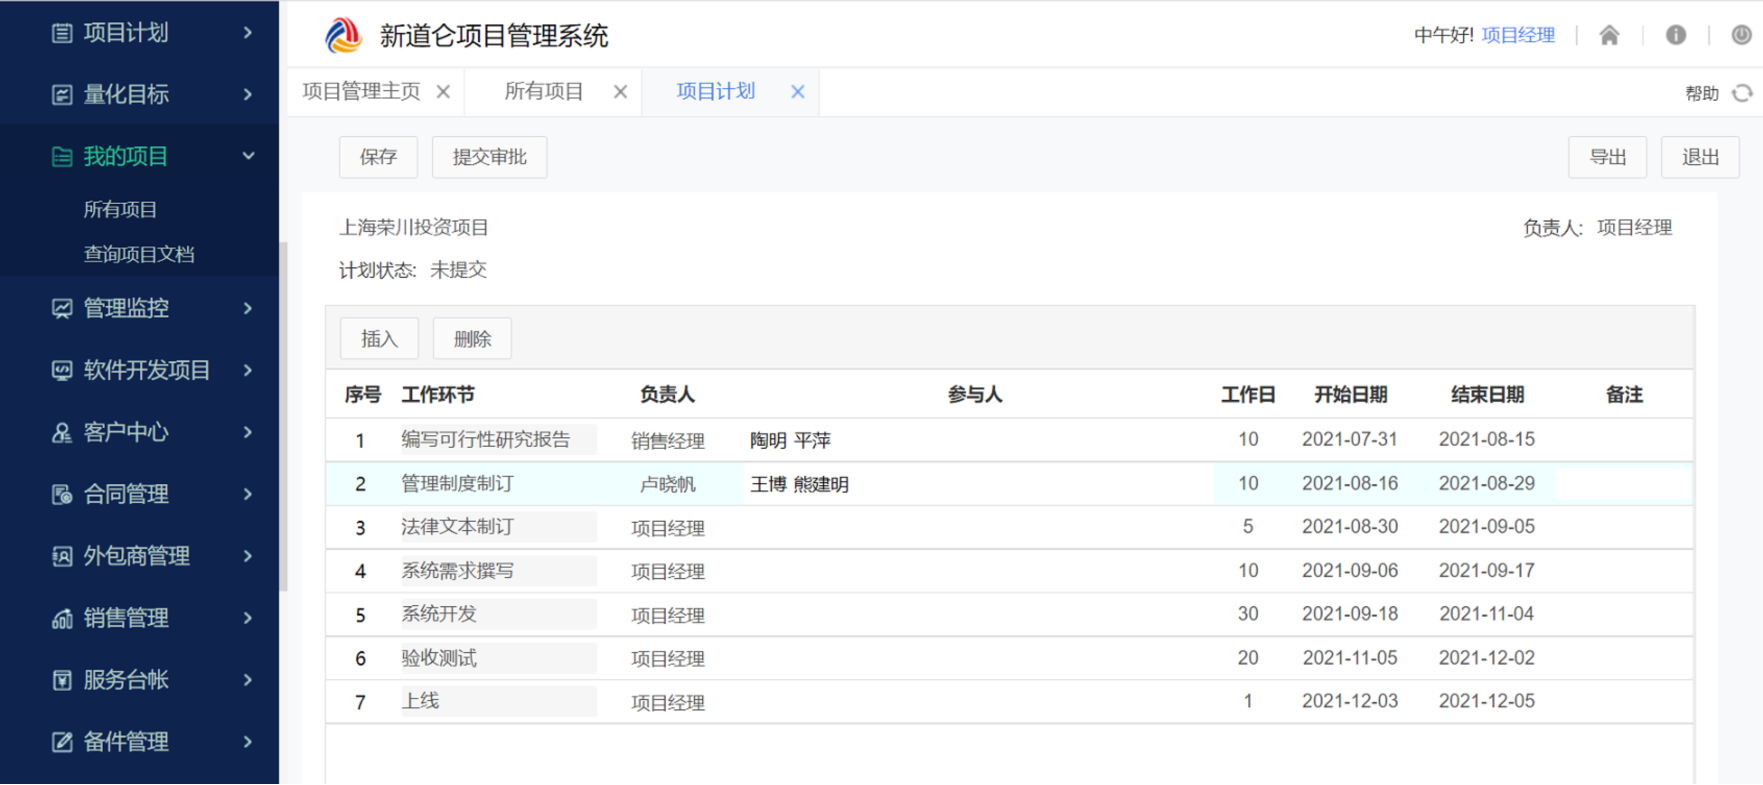Expand 服务台帐 sidebar chevron
1763x785 pixels.
pyautogui.click(x=248, y=681)
